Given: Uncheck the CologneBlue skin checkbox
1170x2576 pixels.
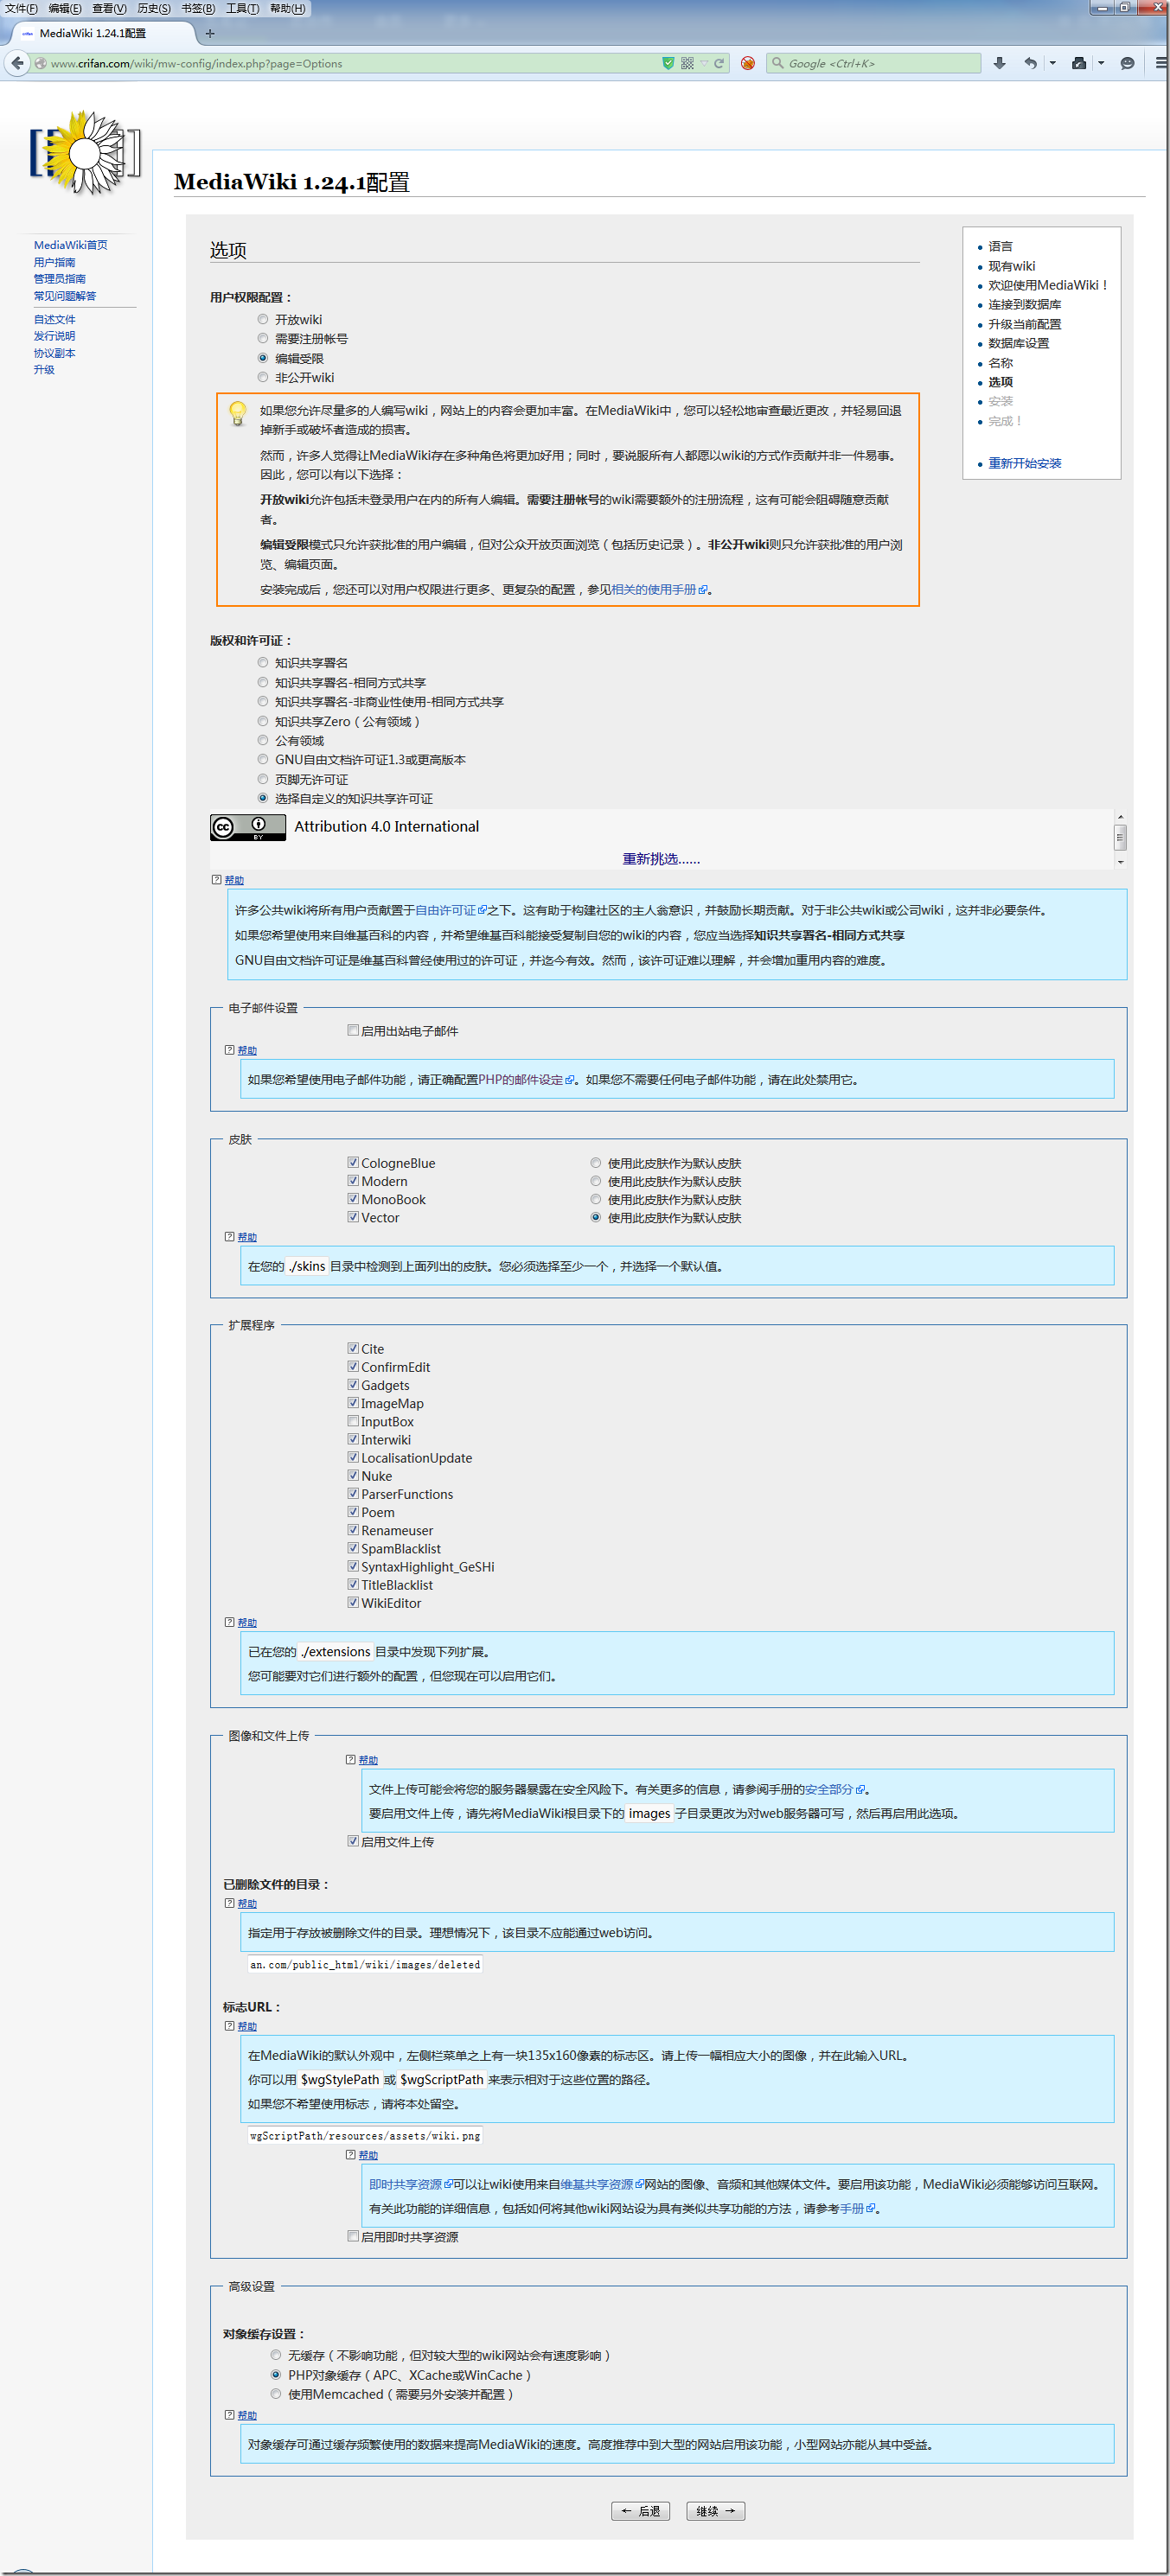Looking at the screenshot, I should [x=353, y=1163].
